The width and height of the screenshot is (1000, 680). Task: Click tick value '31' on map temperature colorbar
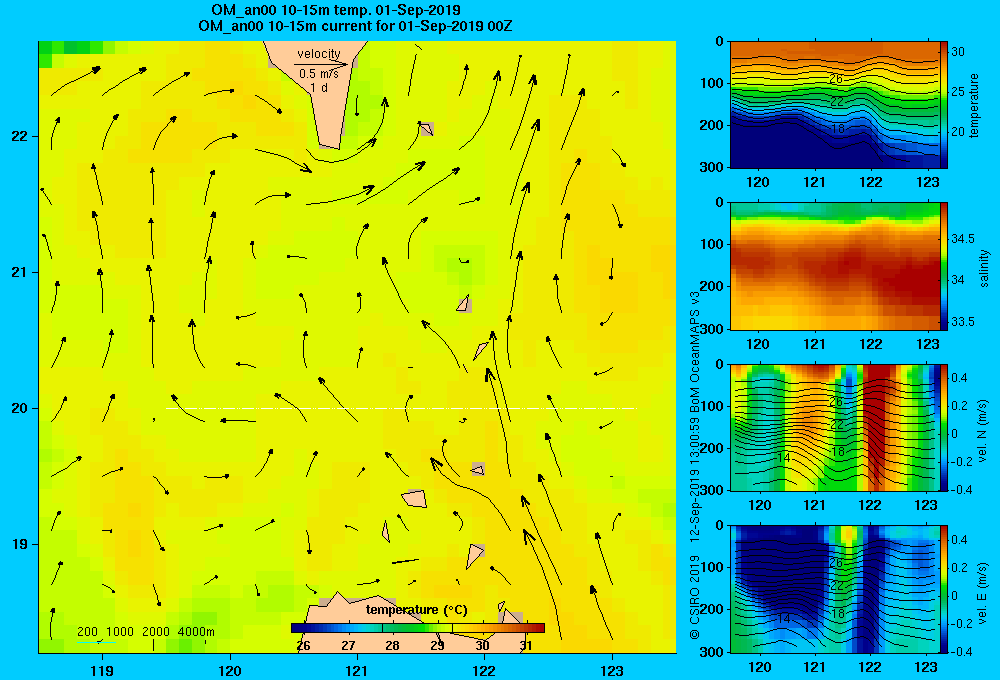(526, 646)
